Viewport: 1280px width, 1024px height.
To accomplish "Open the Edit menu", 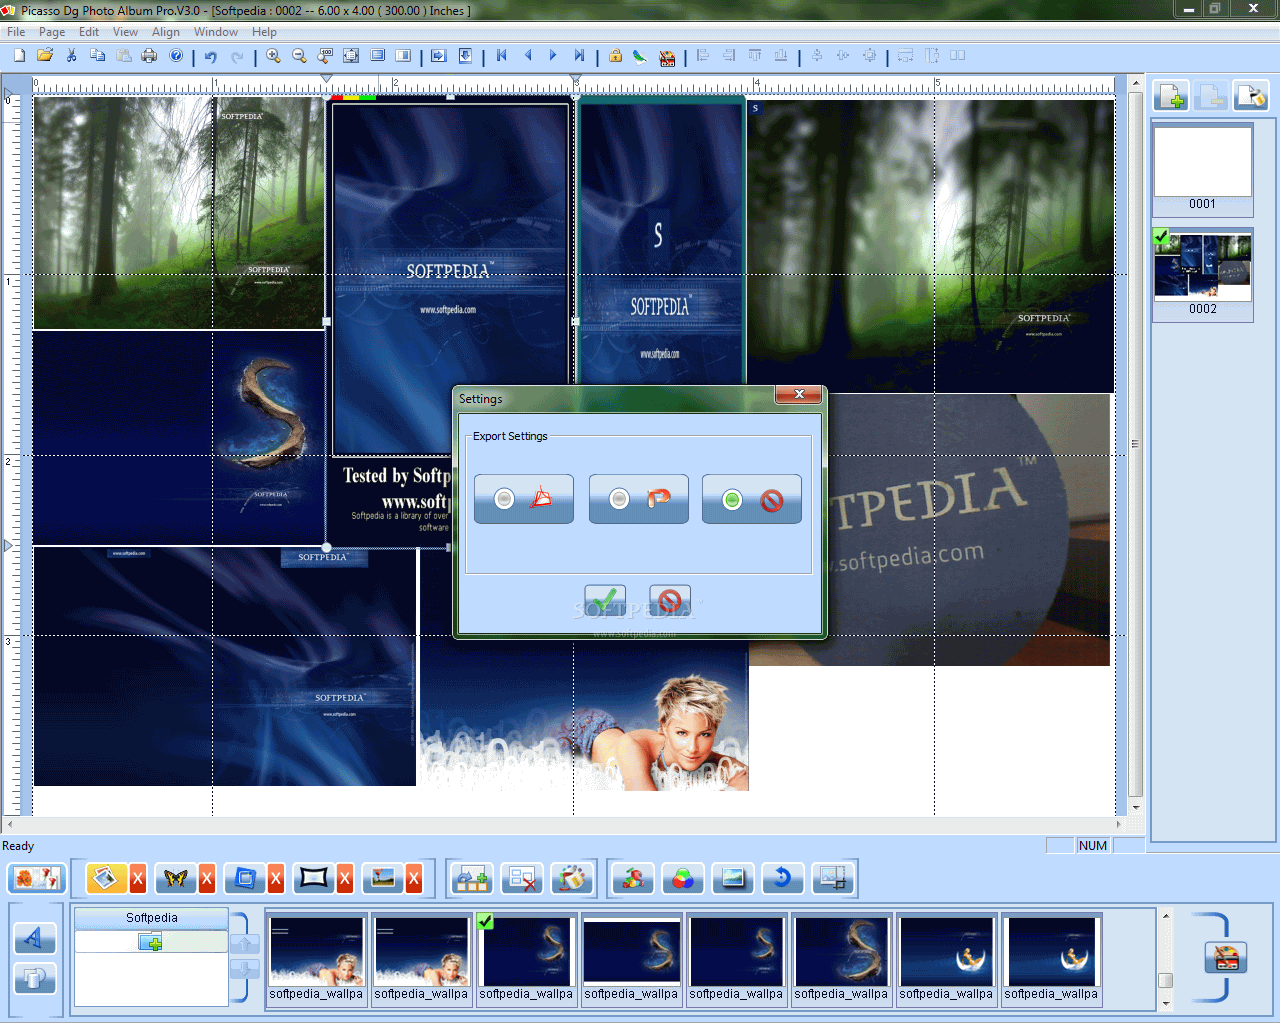I will tap(89, 32).
